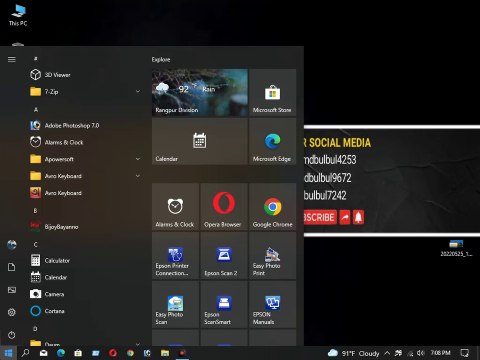
Task: Click the 'C' letter header
Action: 35,244
